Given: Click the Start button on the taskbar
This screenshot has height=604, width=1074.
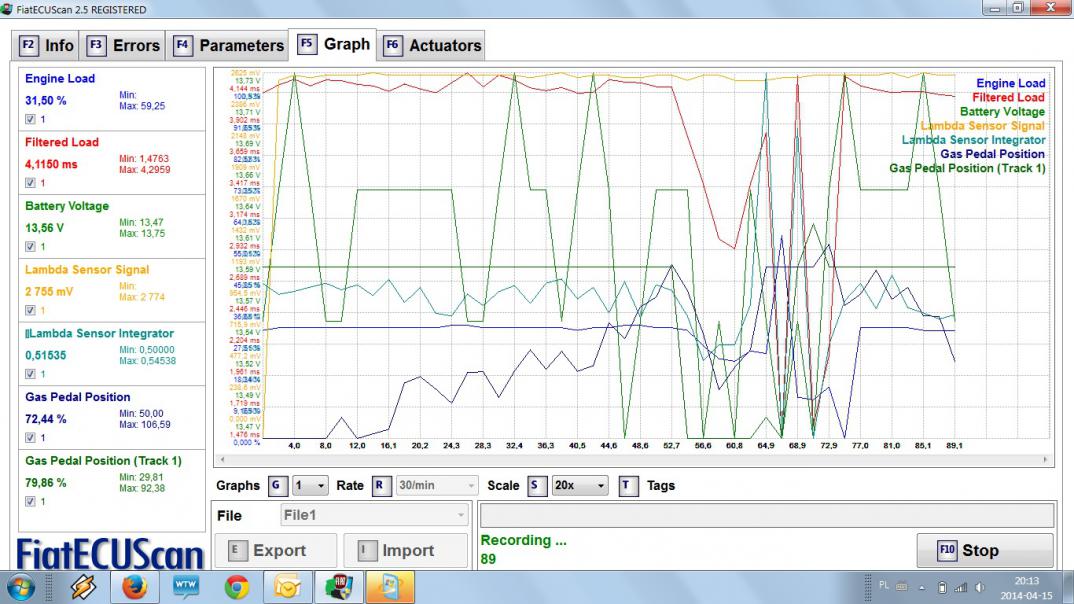Looking at the screenshot, I should [x=20, y=587].
